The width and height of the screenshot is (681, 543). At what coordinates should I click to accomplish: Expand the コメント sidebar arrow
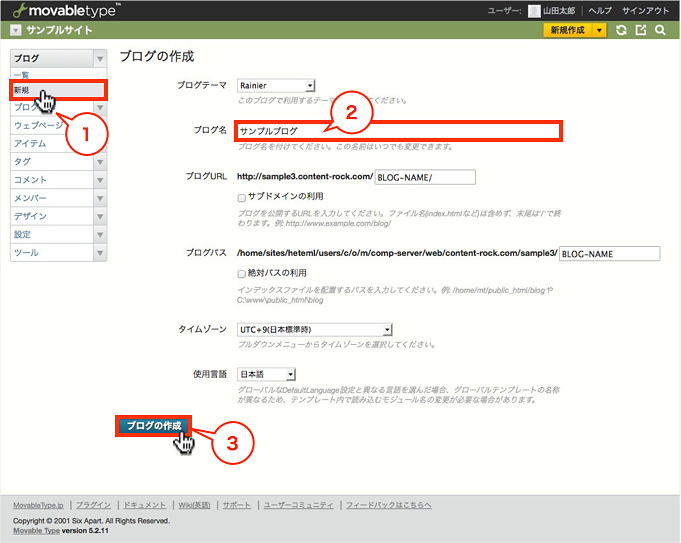[100, 180]
